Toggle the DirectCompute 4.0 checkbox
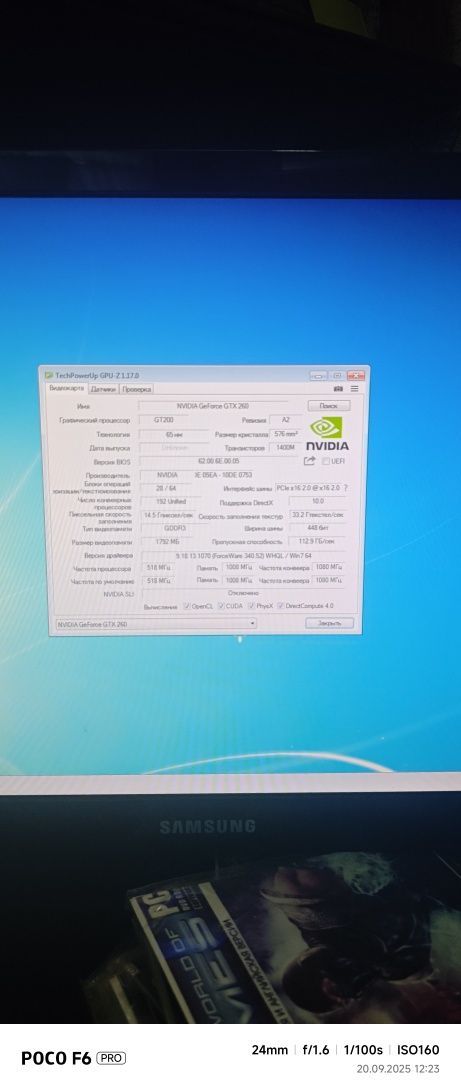The width and height of the screenshot is (461, 1092). (x=281, y=607)
